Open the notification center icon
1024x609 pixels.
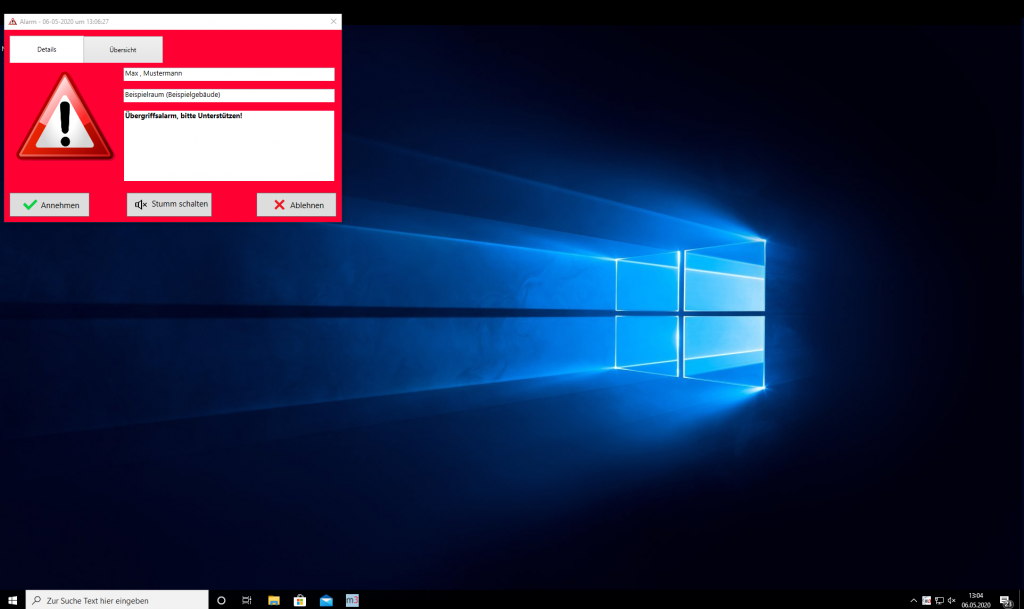point(1006,601)
